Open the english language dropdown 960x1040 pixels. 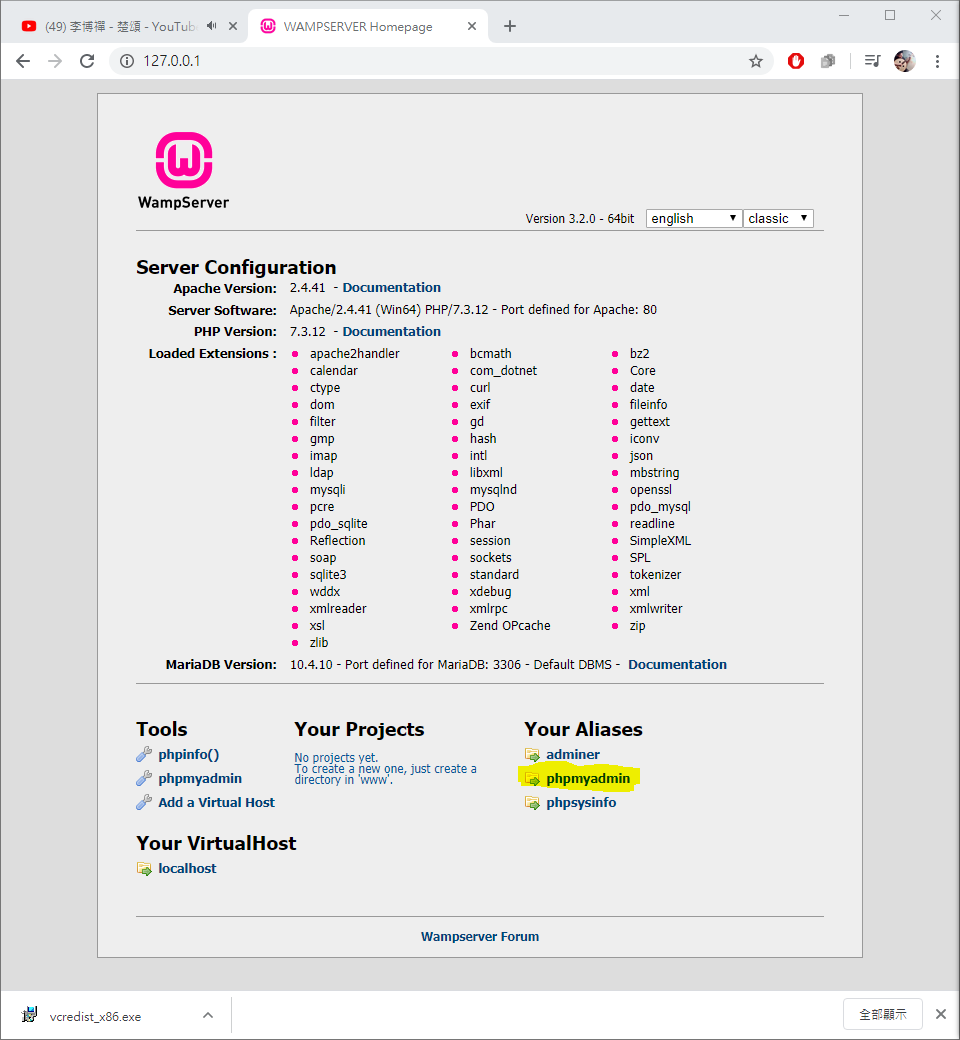coord(693,218)
